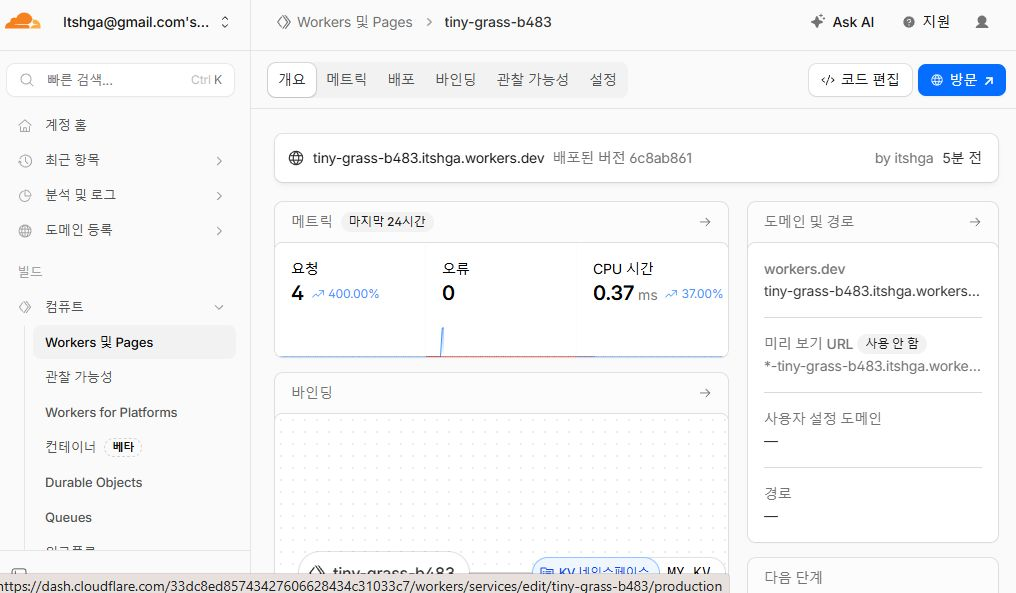The height and width of the screenshot is (593, 1016).
Task: Click the 오류 count 0
Action: point(448,293)
